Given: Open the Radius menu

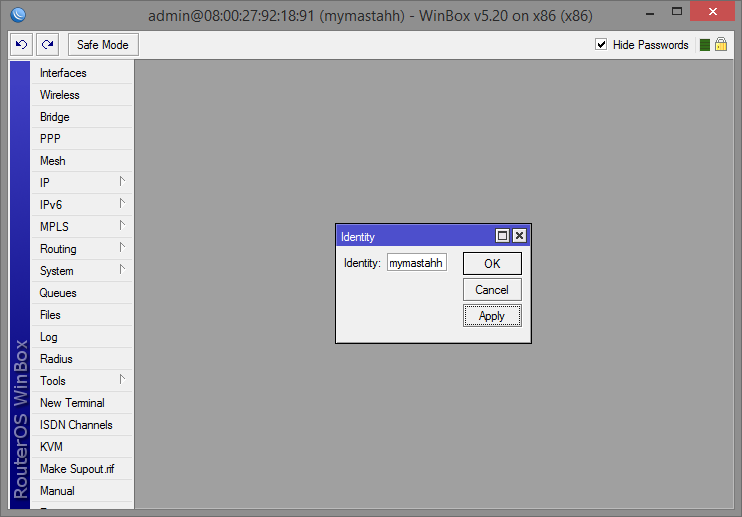Looking at the screenshot, I should click(x=82, y=359).
